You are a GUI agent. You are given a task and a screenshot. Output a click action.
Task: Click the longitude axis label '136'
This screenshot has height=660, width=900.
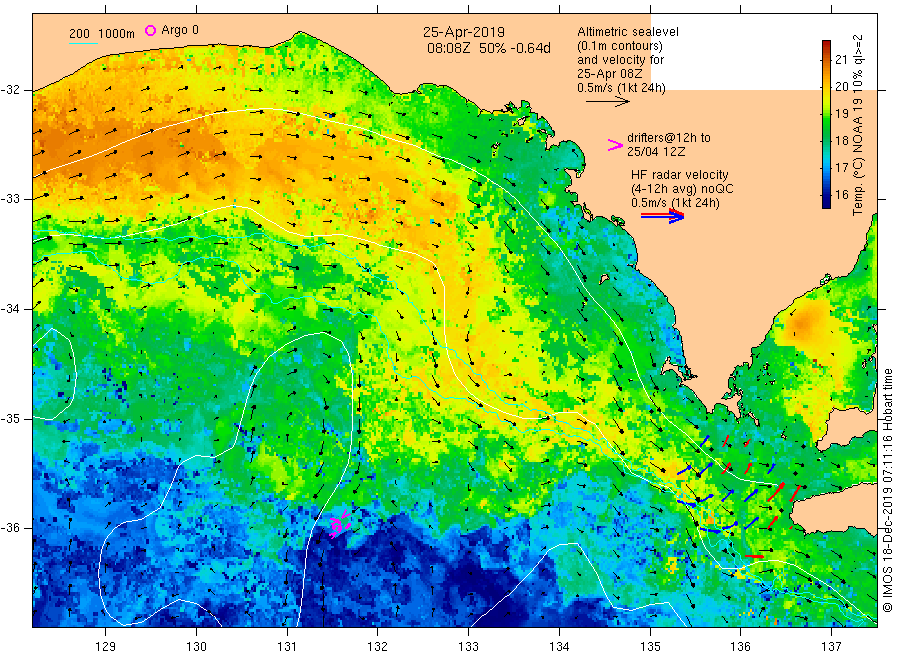(x=740, y=647)
